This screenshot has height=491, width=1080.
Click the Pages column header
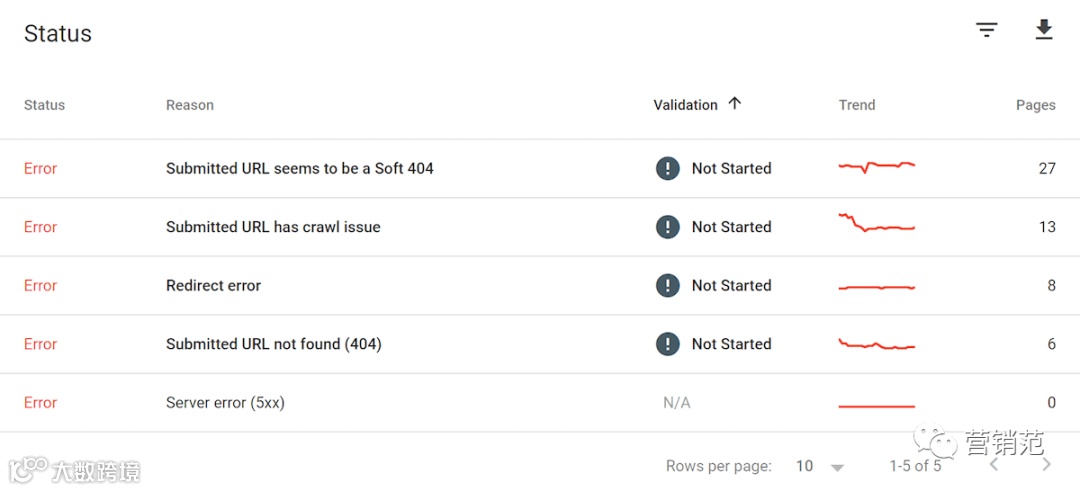[1035, 105]
